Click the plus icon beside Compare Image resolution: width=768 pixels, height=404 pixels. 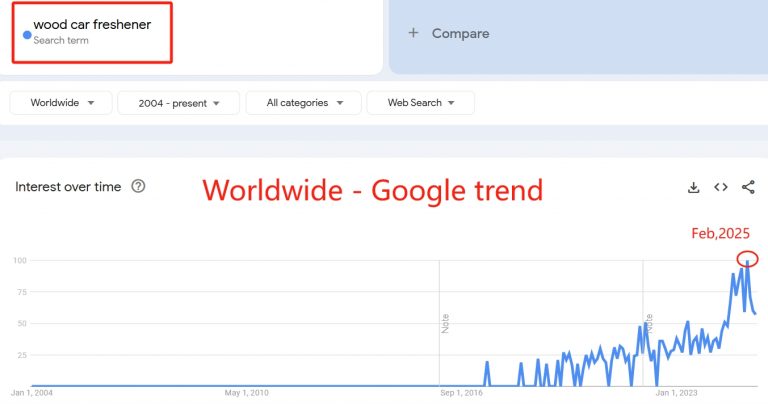413,33
